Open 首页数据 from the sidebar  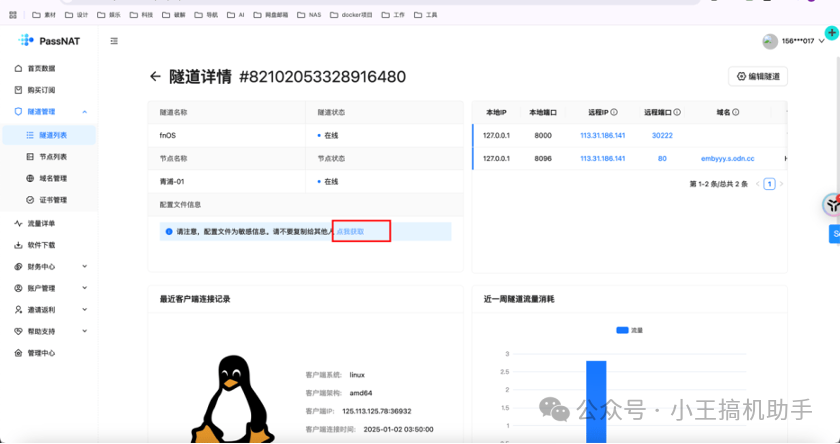41,68
